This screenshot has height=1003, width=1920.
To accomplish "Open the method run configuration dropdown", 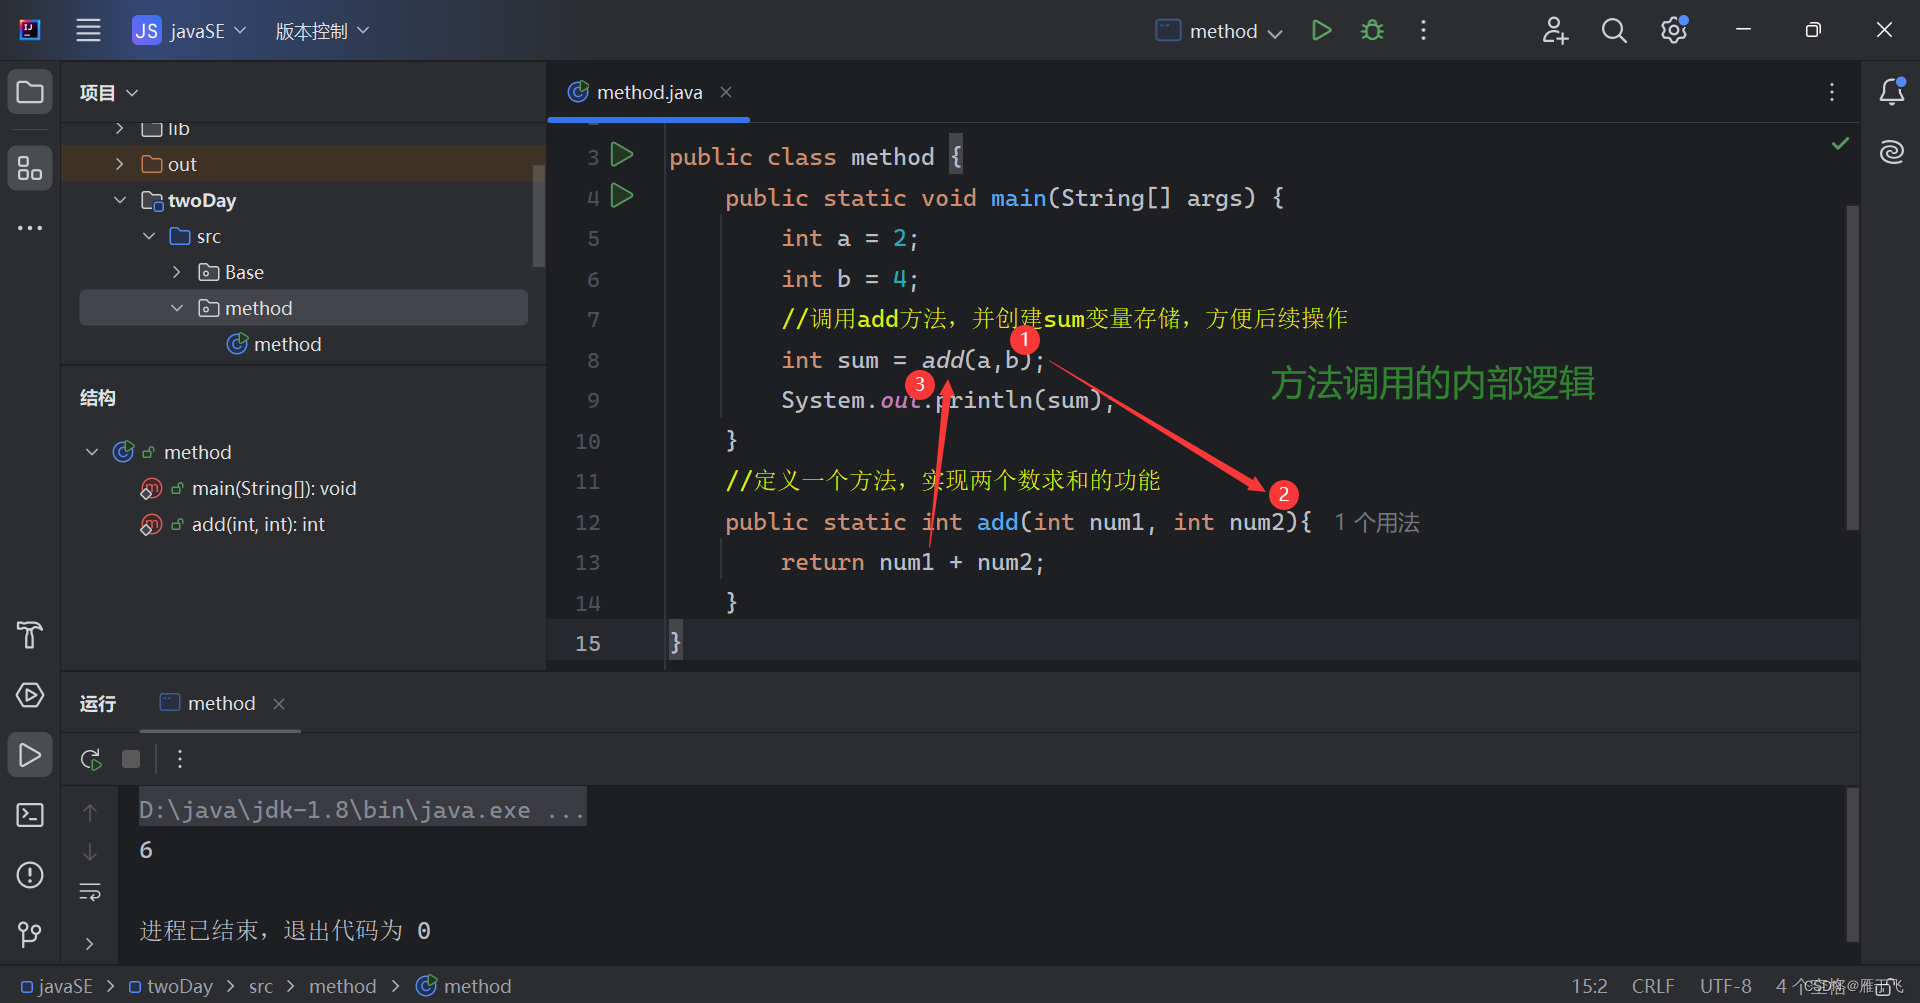I will (x=1220, y=31).
